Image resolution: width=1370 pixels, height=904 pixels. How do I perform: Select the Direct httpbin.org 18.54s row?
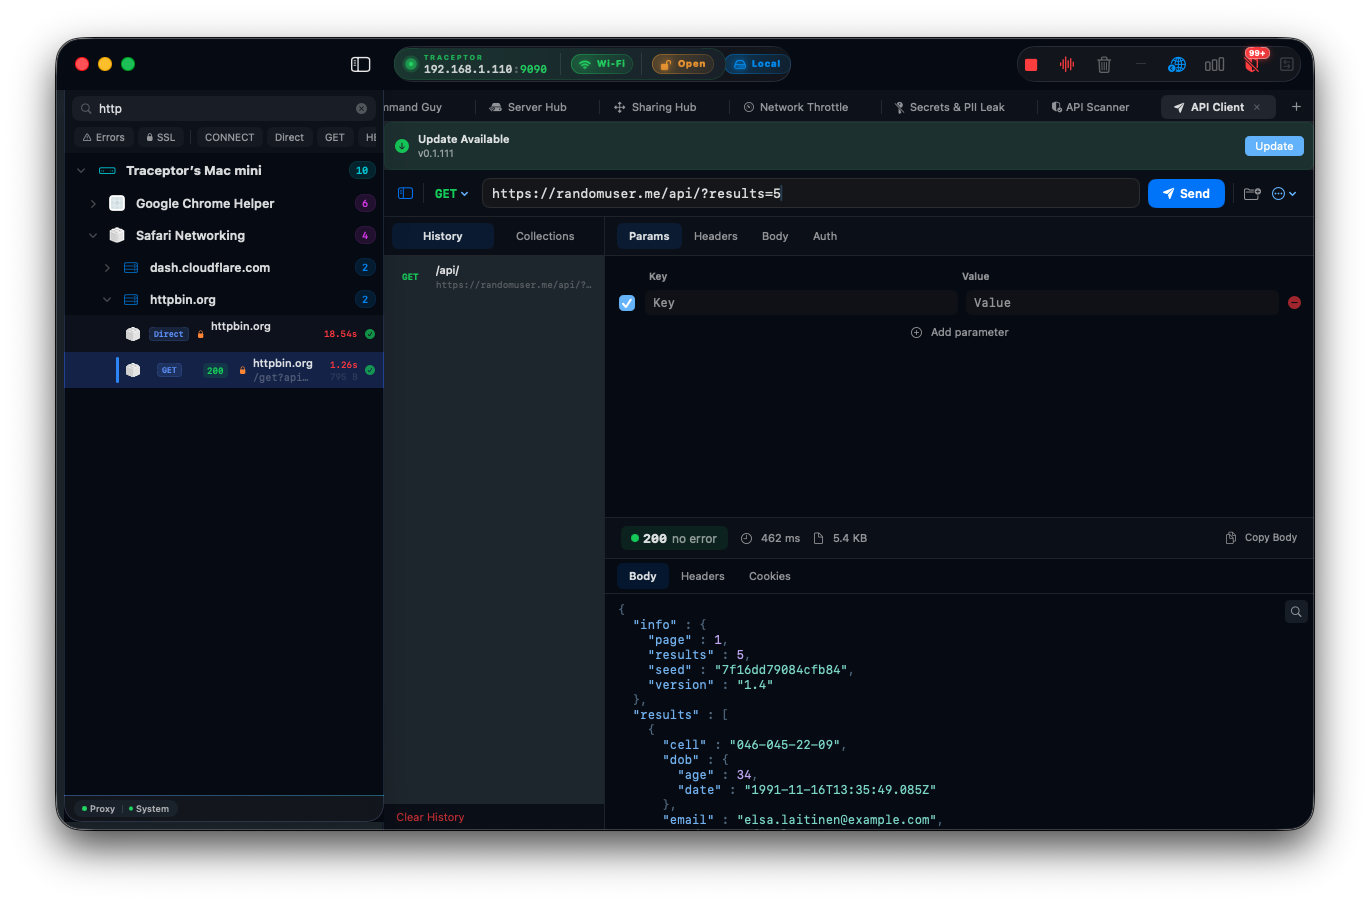224,334
